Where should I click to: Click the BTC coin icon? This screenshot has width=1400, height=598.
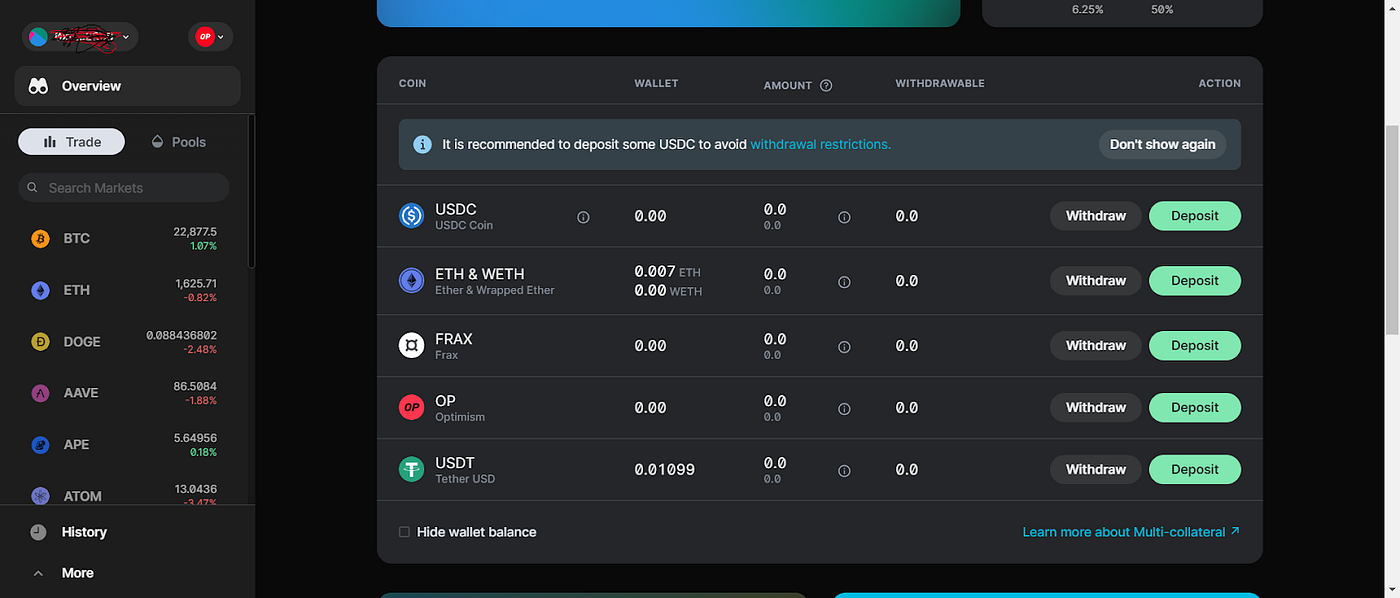[40, 239]
